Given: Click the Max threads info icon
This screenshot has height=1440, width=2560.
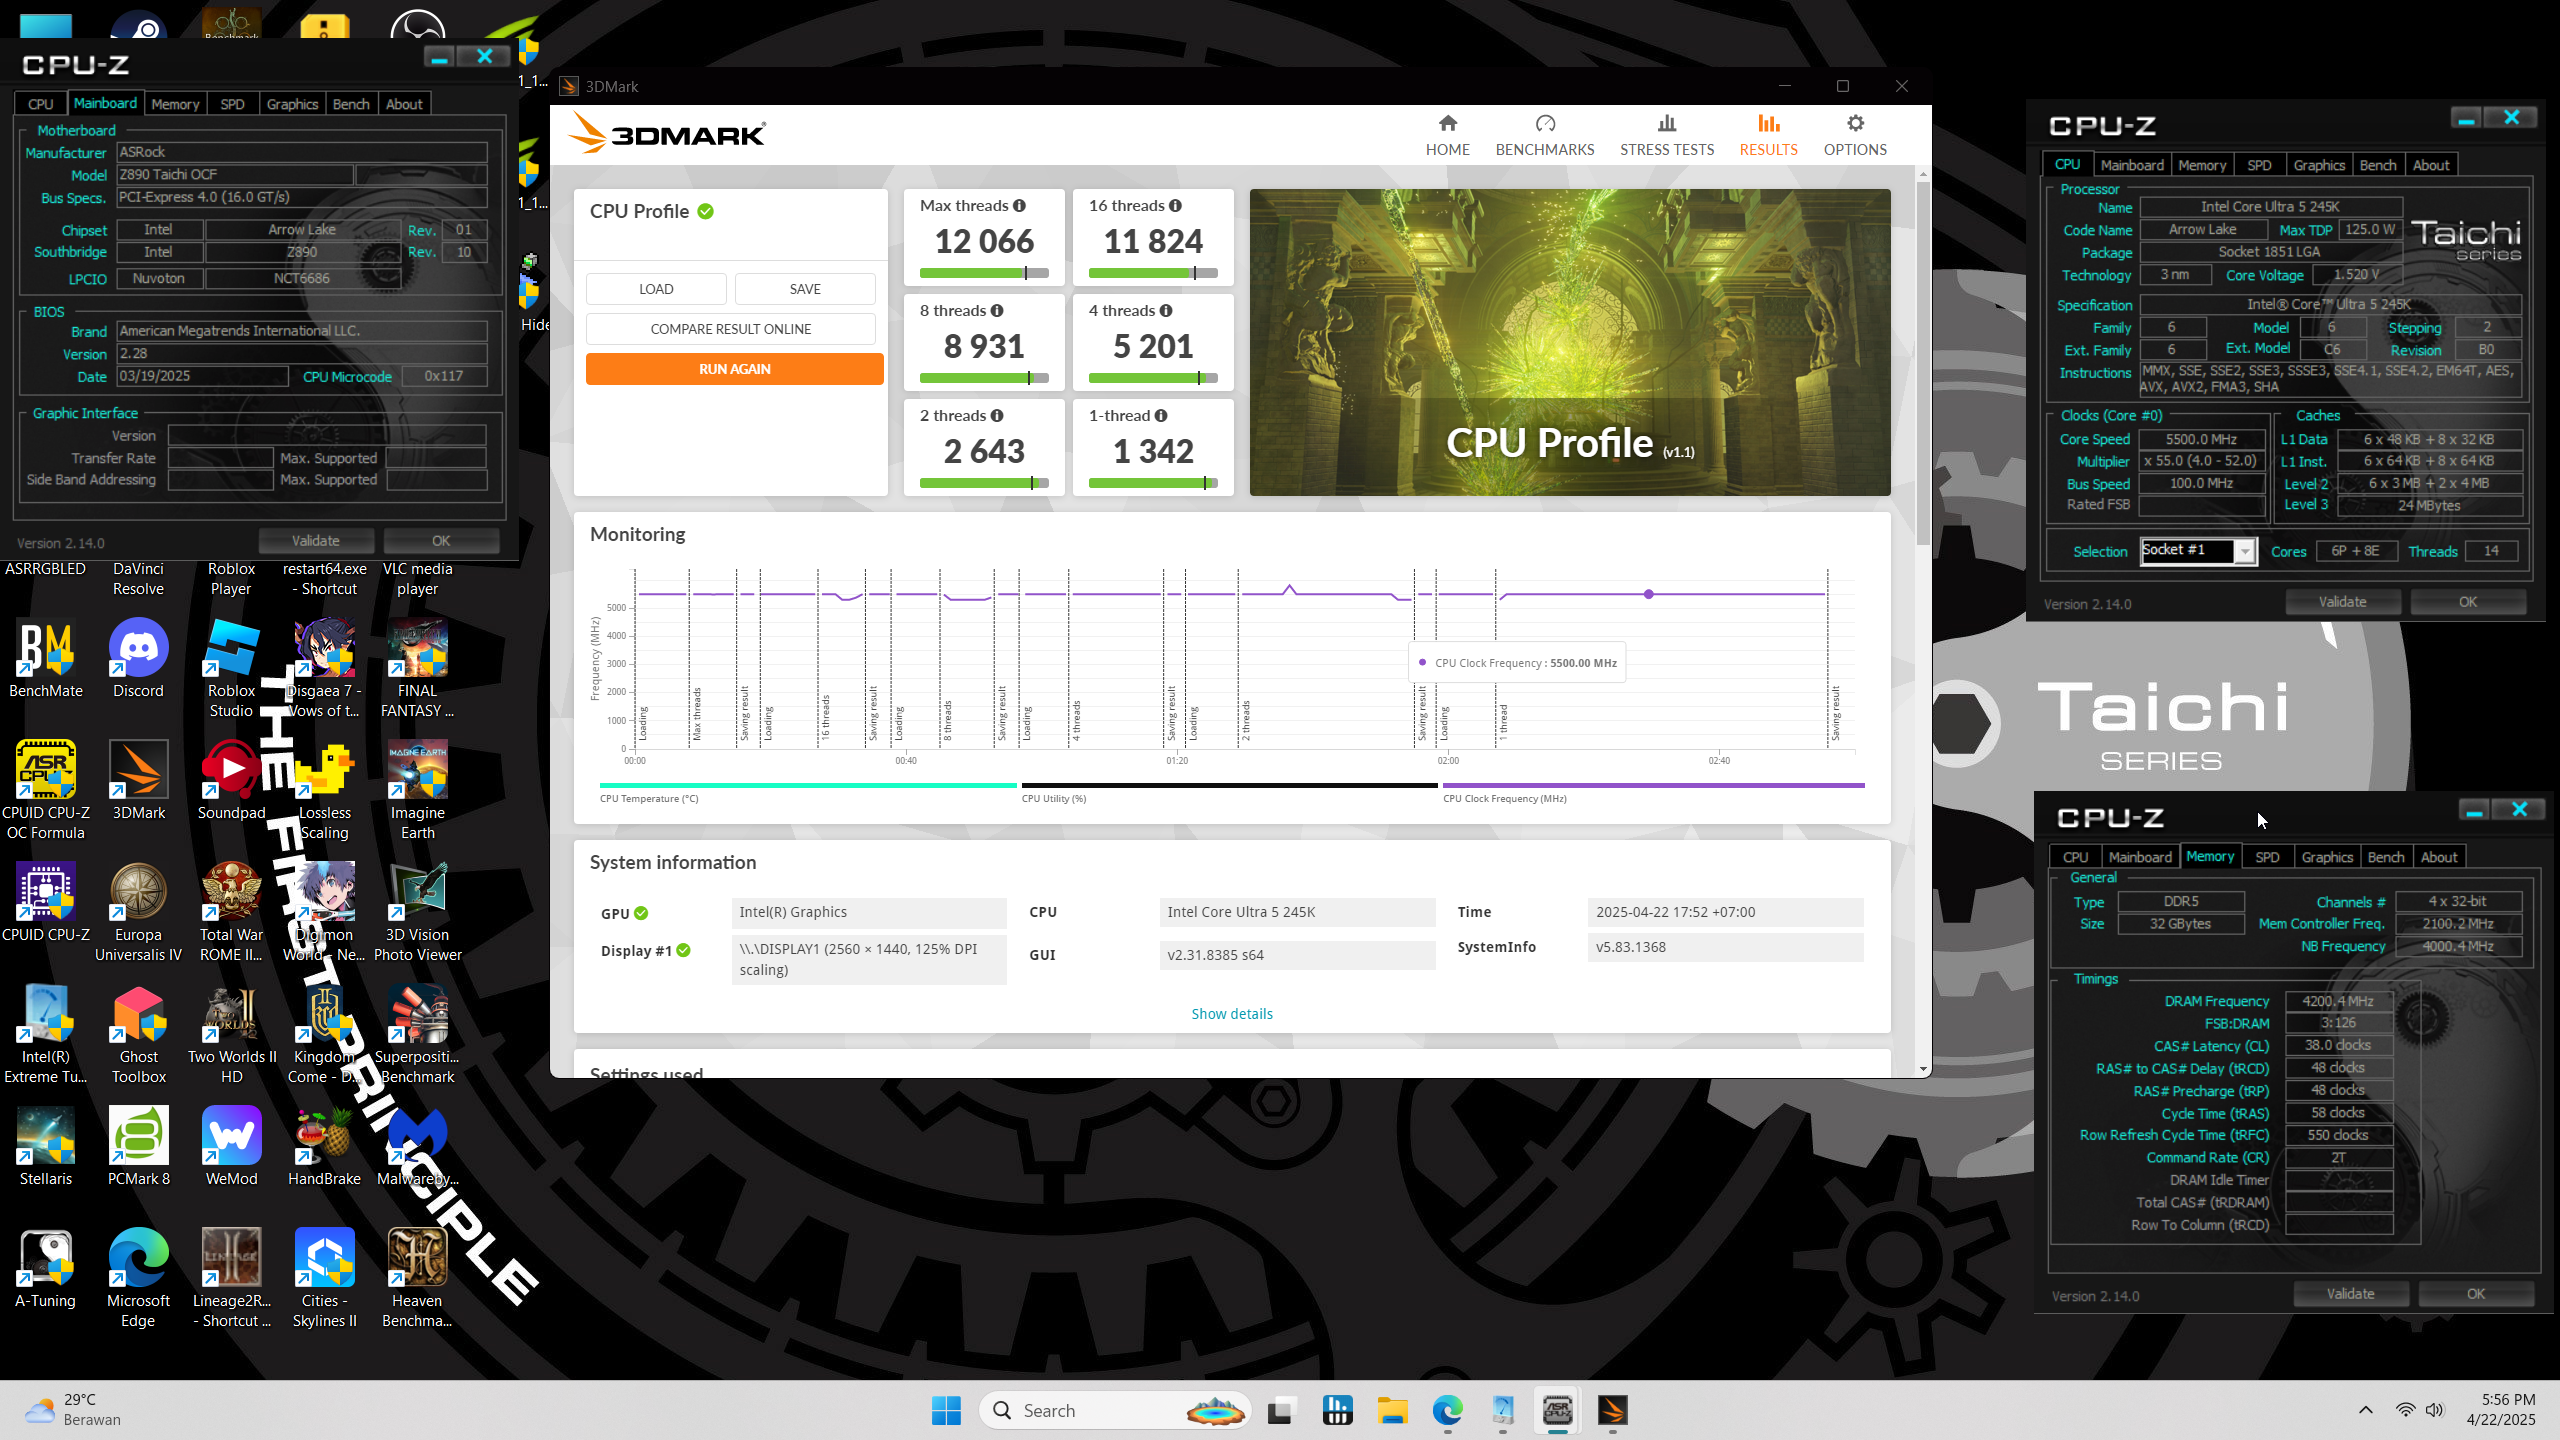Looking at the screenshot, I should (x=1019, y=206).
